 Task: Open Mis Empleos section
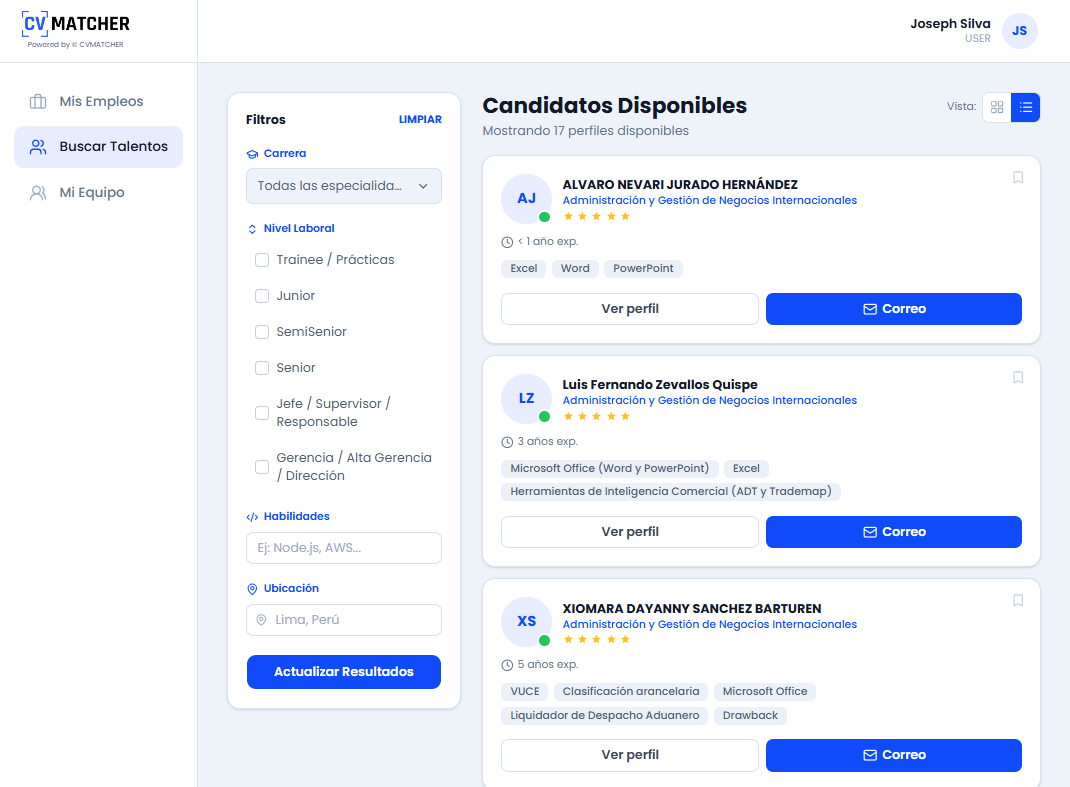[99, 102]
